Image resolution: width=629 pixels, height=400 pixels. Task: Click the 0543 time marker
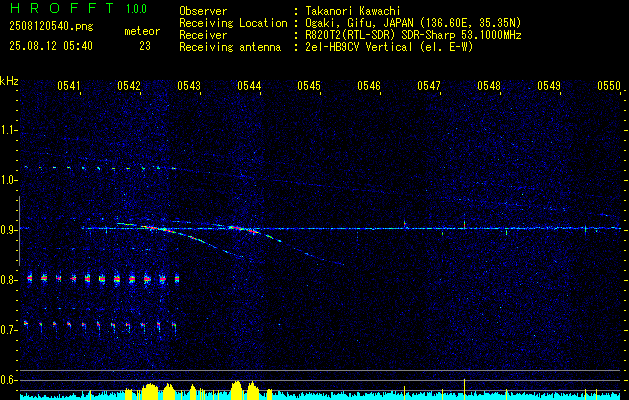point(189,86)
